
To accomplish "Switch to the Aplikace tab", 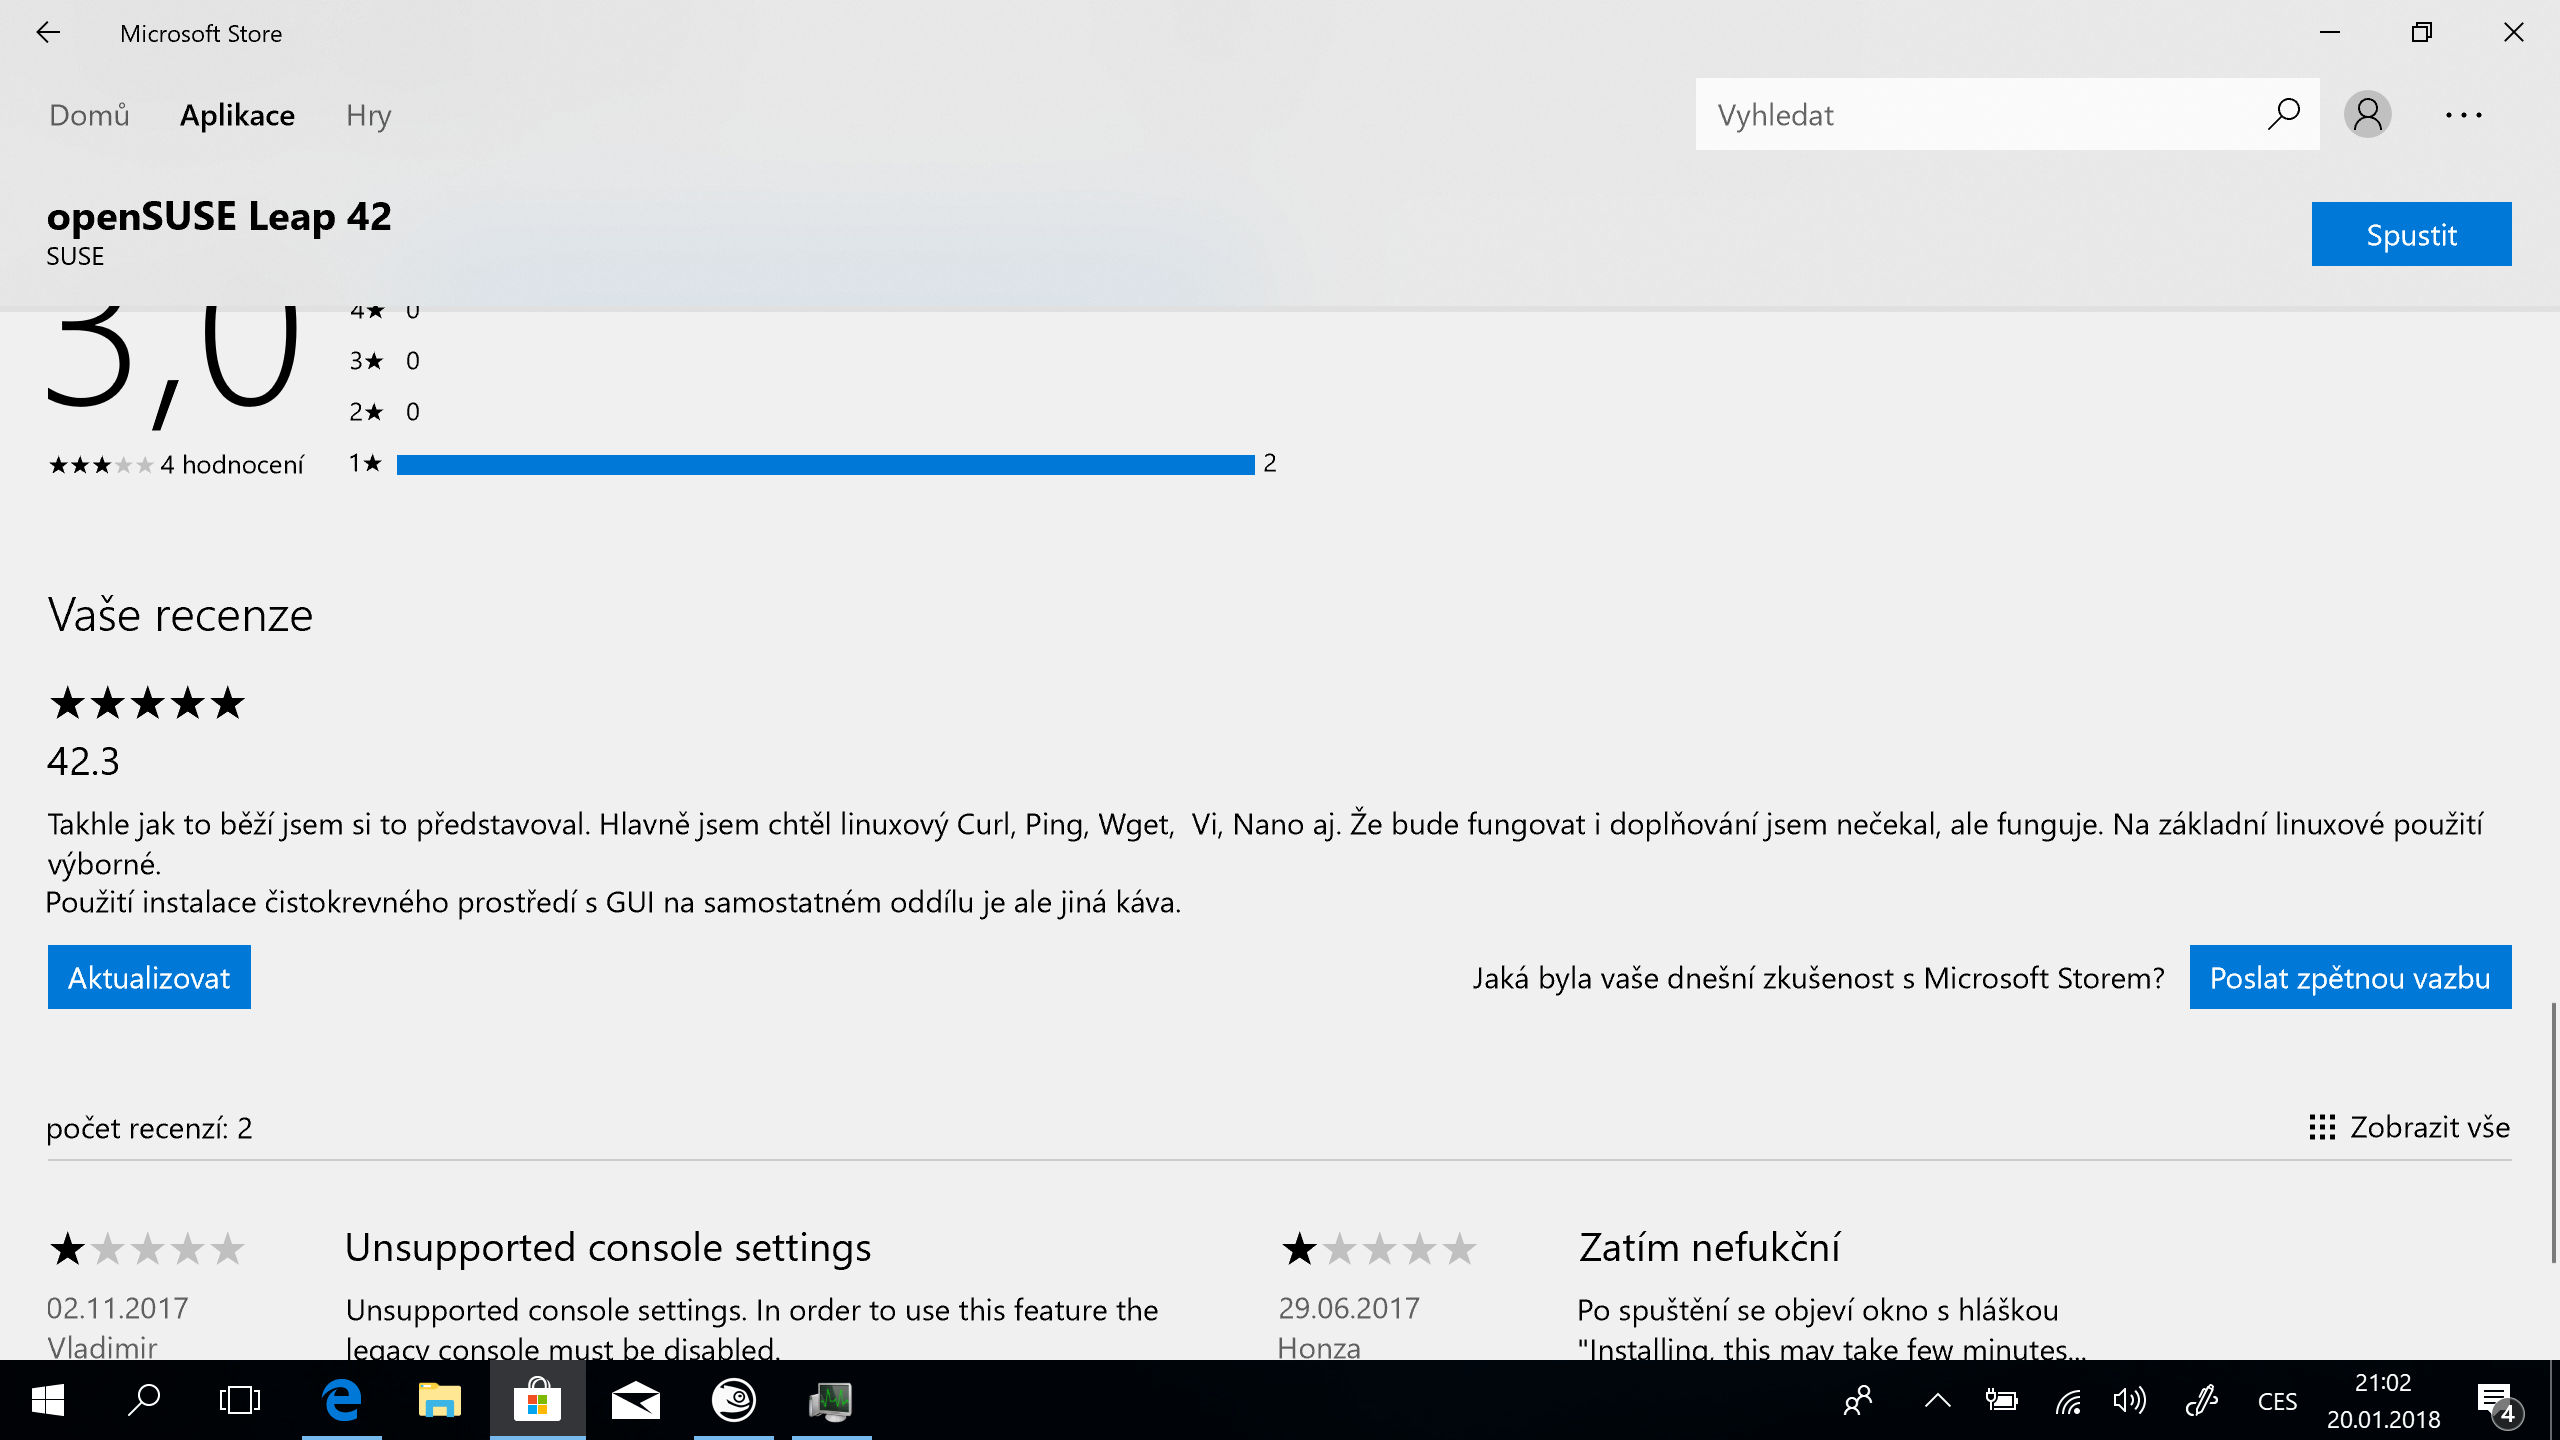I will point(237,115).
